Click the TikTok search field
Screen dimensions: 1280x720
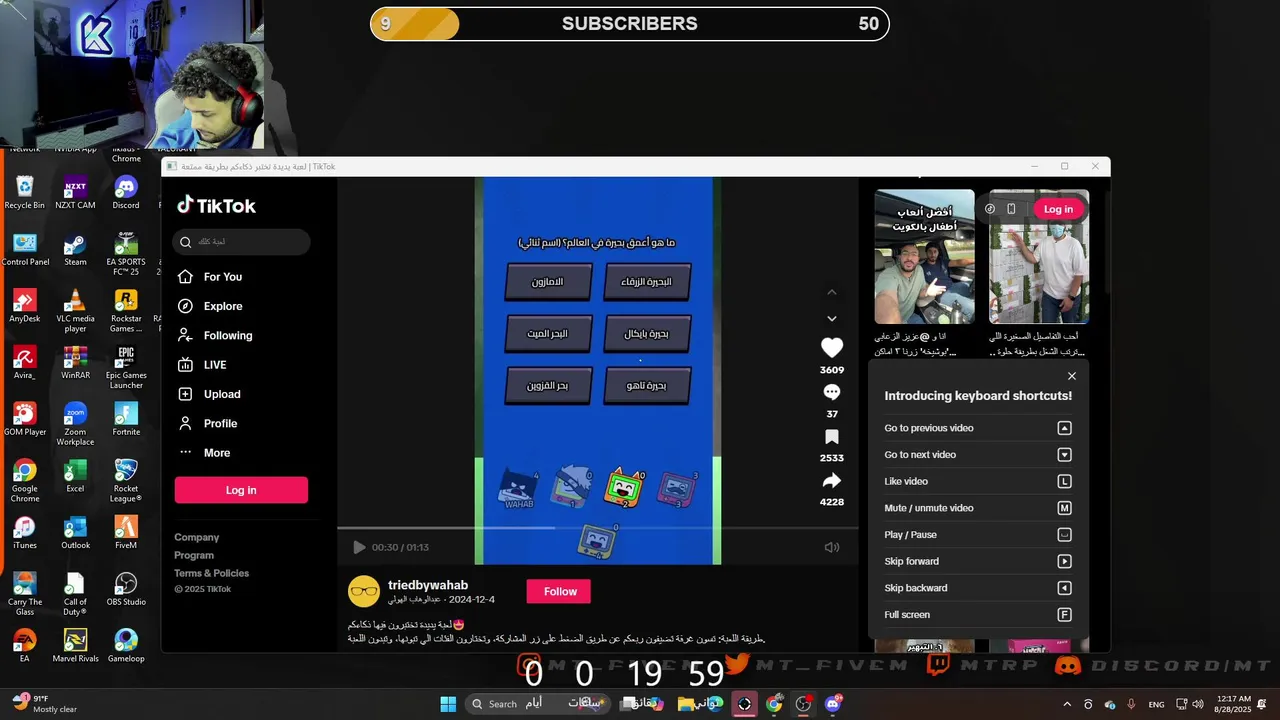click(241, 242)
